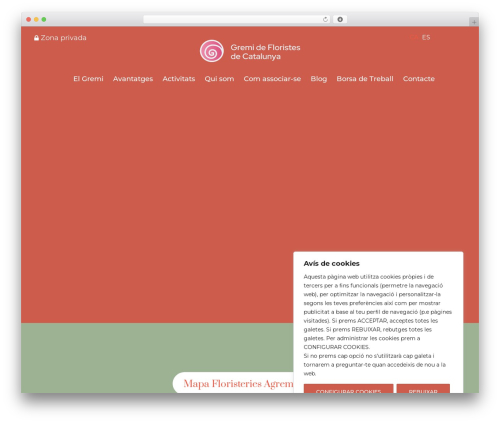Click the CONFIGURAR COOKIES button
500x423 pixels.
348,388
